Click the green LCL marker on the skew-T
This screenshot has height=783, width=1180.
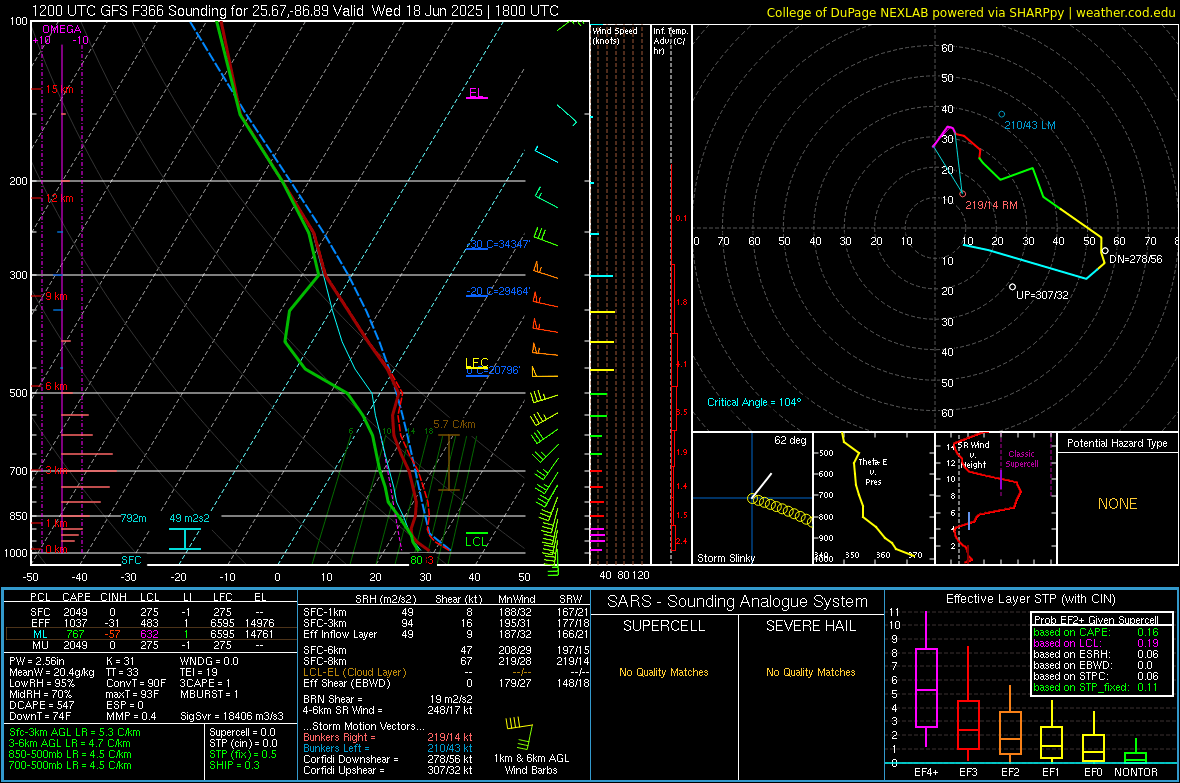[x=476, y=538]
